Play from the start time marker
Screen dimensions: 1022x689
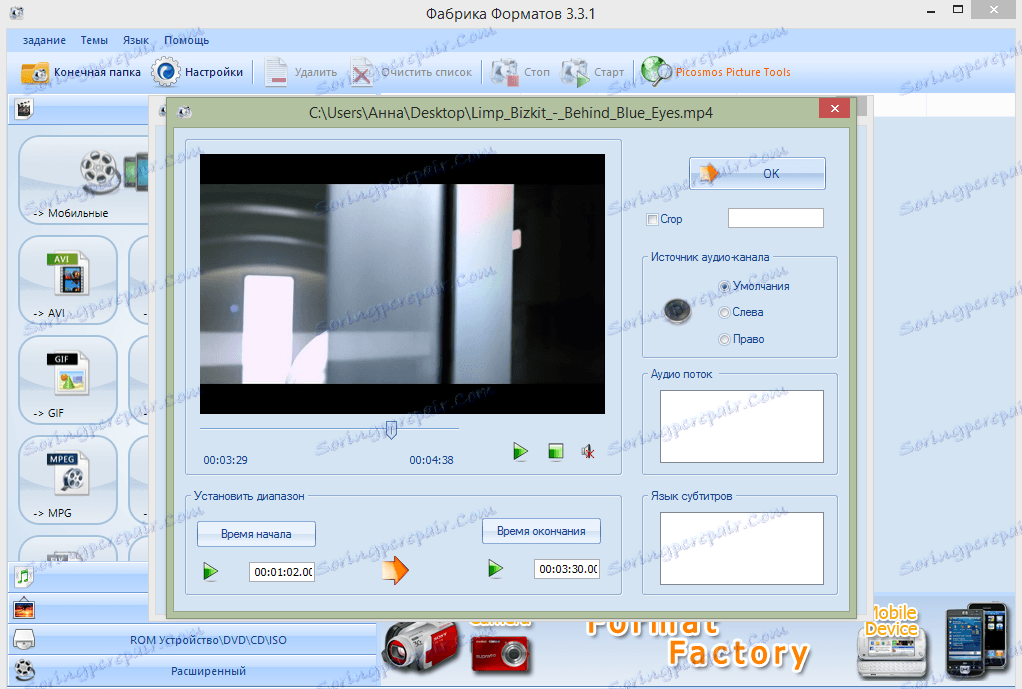point(210,572)
